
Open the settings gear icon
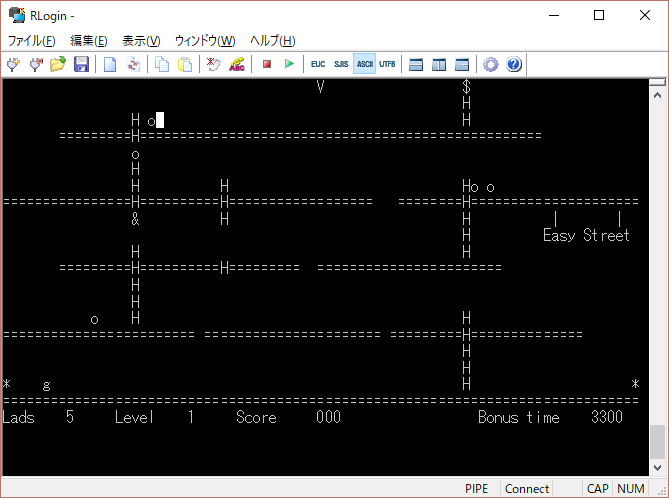[491, 64]
